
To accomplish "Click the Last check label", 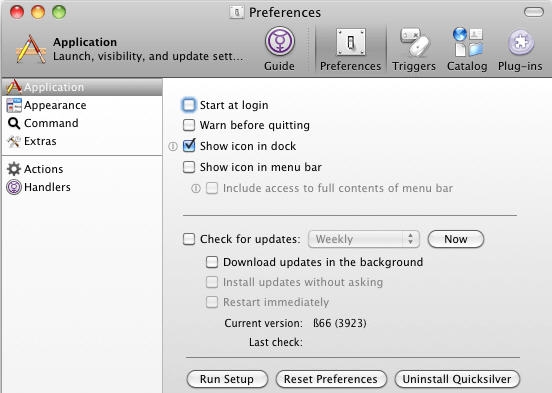I will point(276,342).
